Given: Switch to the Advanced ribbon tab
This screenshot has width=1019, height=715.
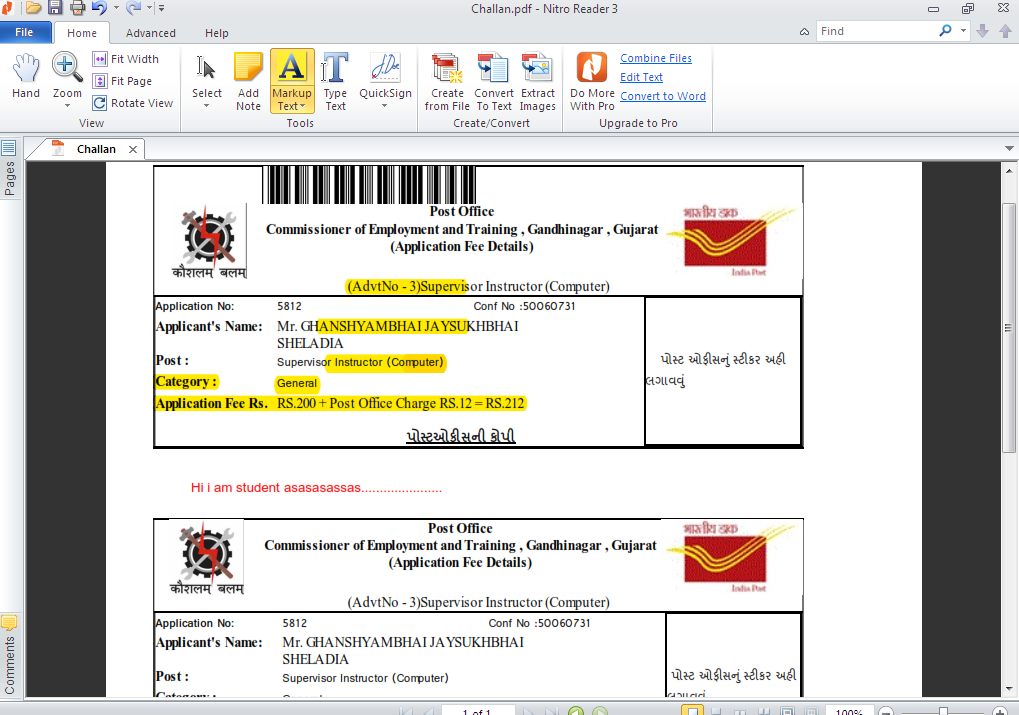Looking at the screenshot, I should (x=151, y=33).
